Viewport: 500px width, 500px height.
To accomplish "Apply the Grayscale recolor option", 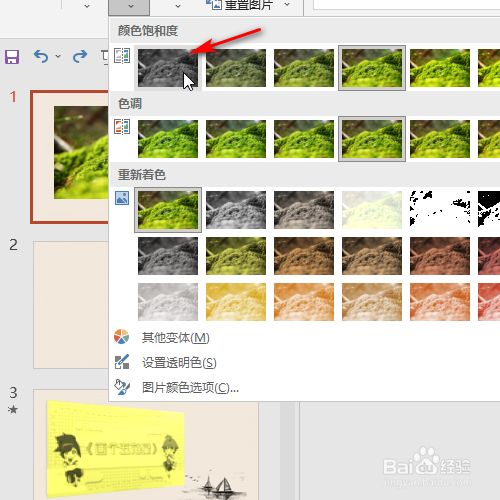I will pyautogui.click(x=236, y=210).
